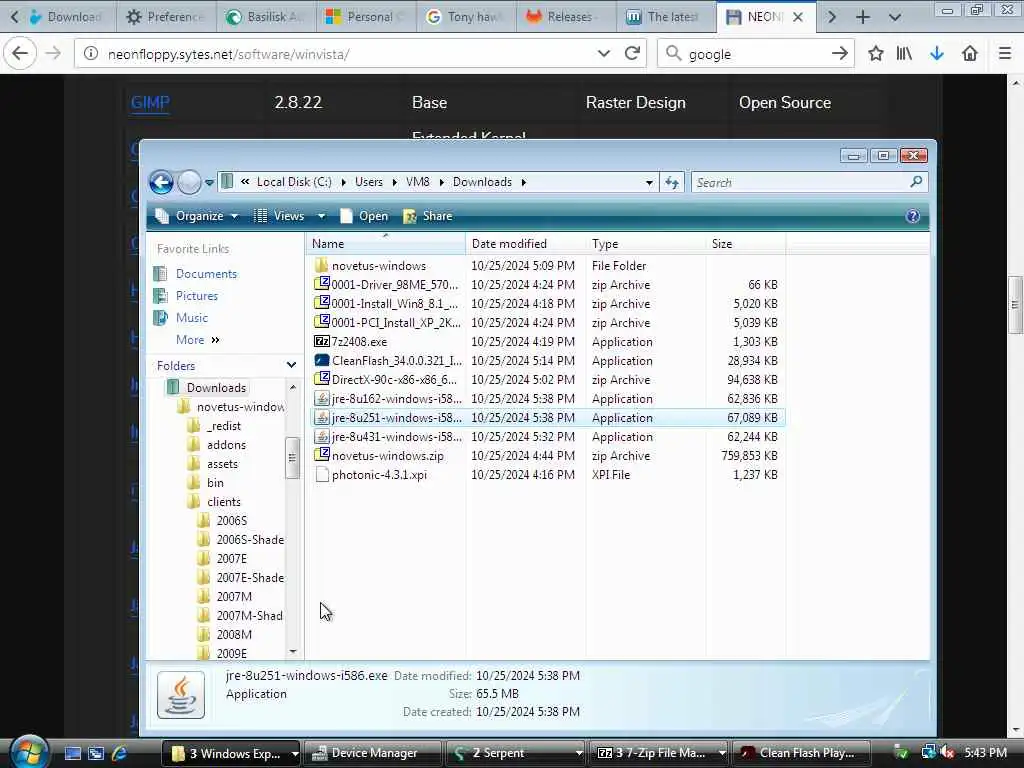Select addons folder in tree
Screen dimensions: 1024x768
point(226,445)
